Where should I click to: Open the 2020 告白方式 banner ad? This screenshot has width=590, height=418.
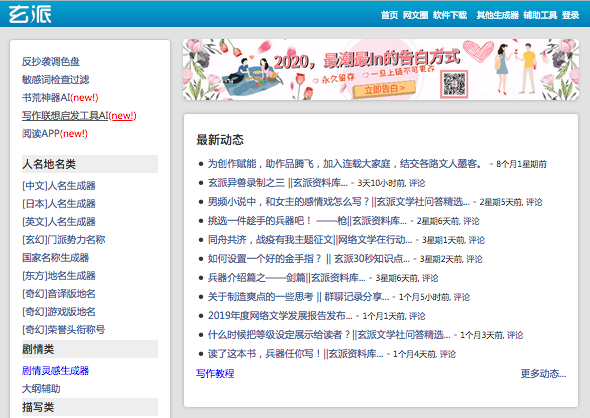[x=381, y=70]
